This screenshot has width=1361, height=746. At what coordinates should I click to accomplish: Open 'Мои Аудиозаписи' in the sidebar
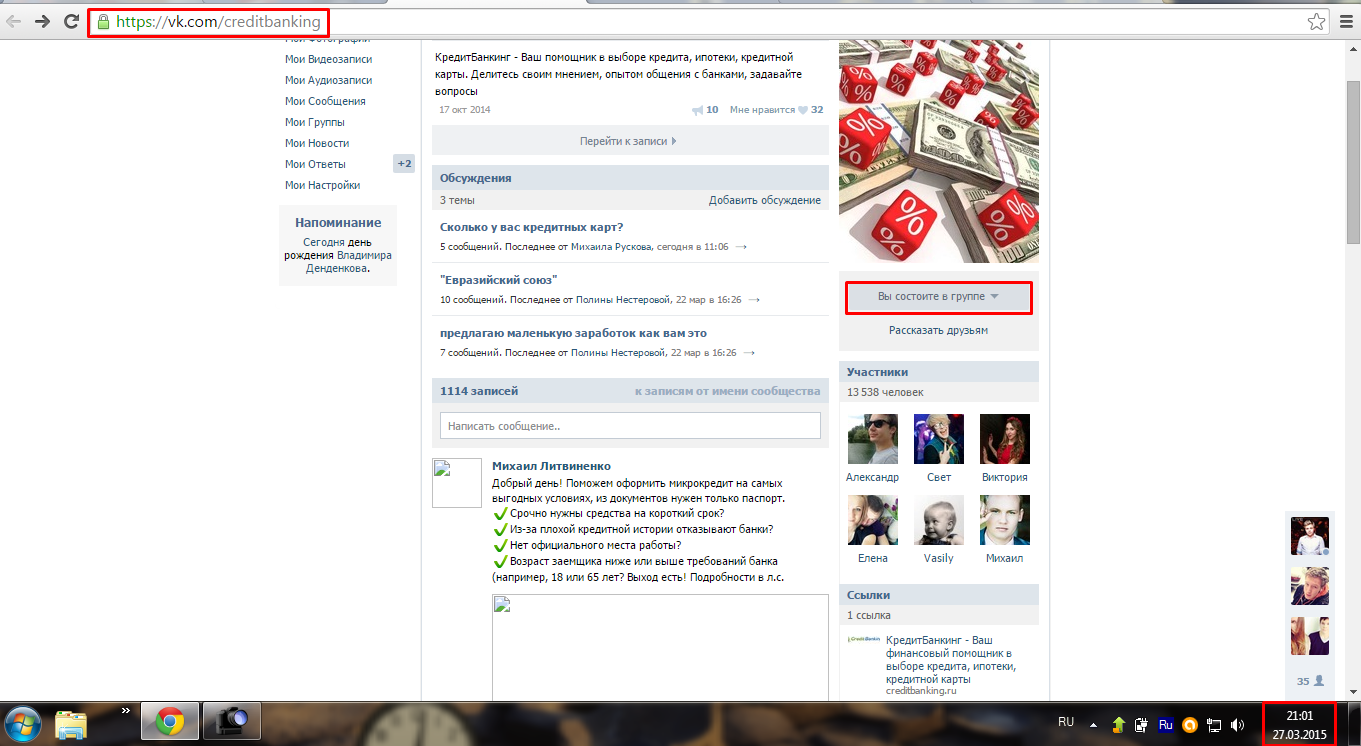(328, 80)
